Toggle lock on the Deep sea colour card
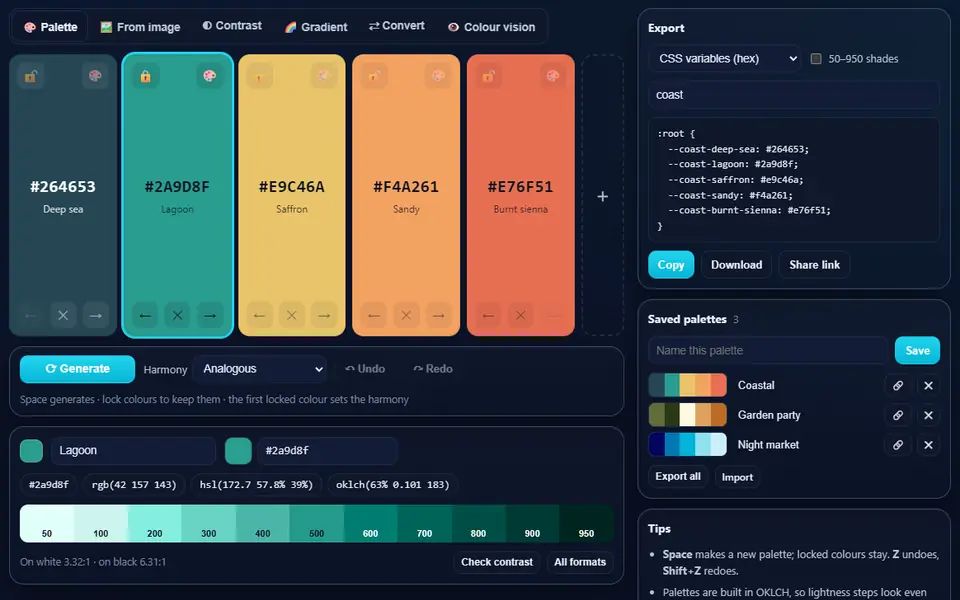Screen dimensions: 960x600 31,76
